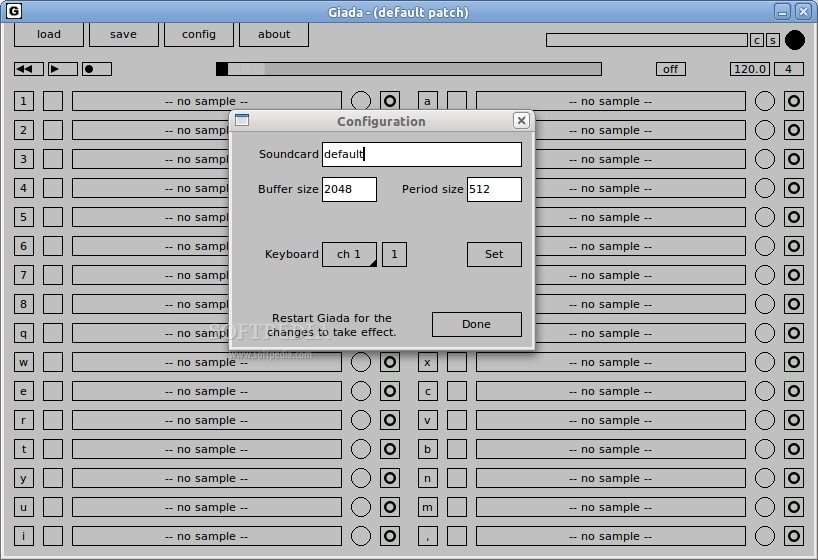Viewport: 818px width, 560px height.
Task: Open the 'off' quantize selector
Action: click(670, 69)
